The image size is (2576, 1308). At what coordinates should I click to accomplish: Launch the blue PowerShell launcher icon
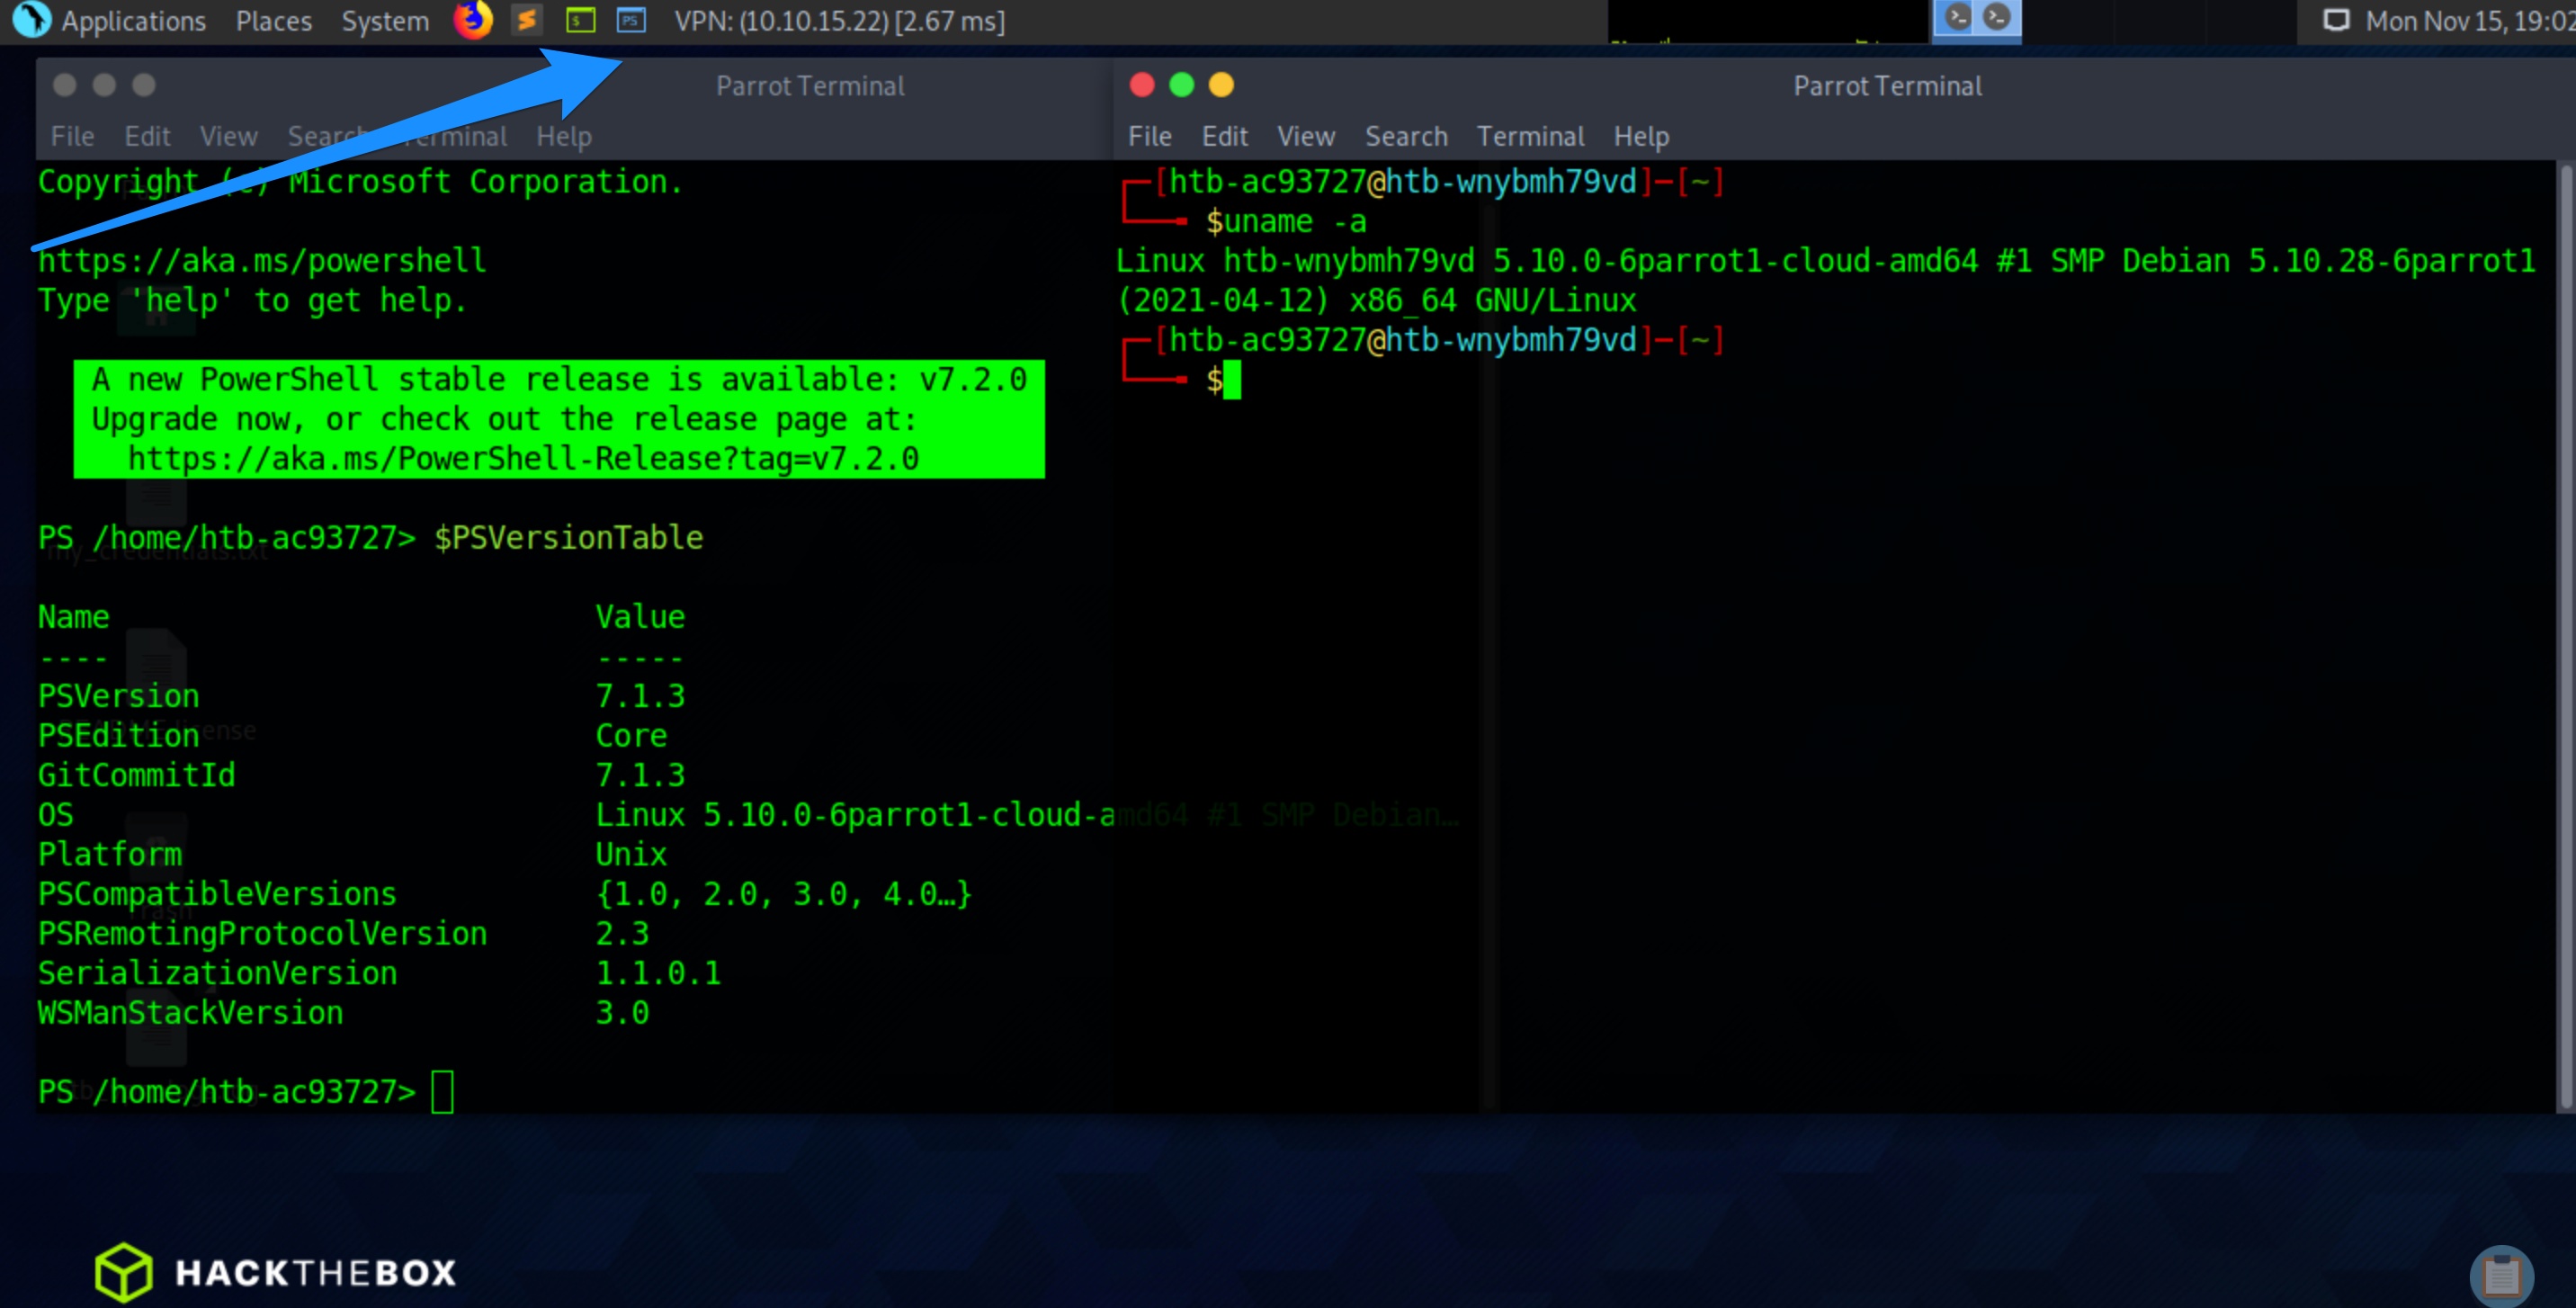pos(631,20)
